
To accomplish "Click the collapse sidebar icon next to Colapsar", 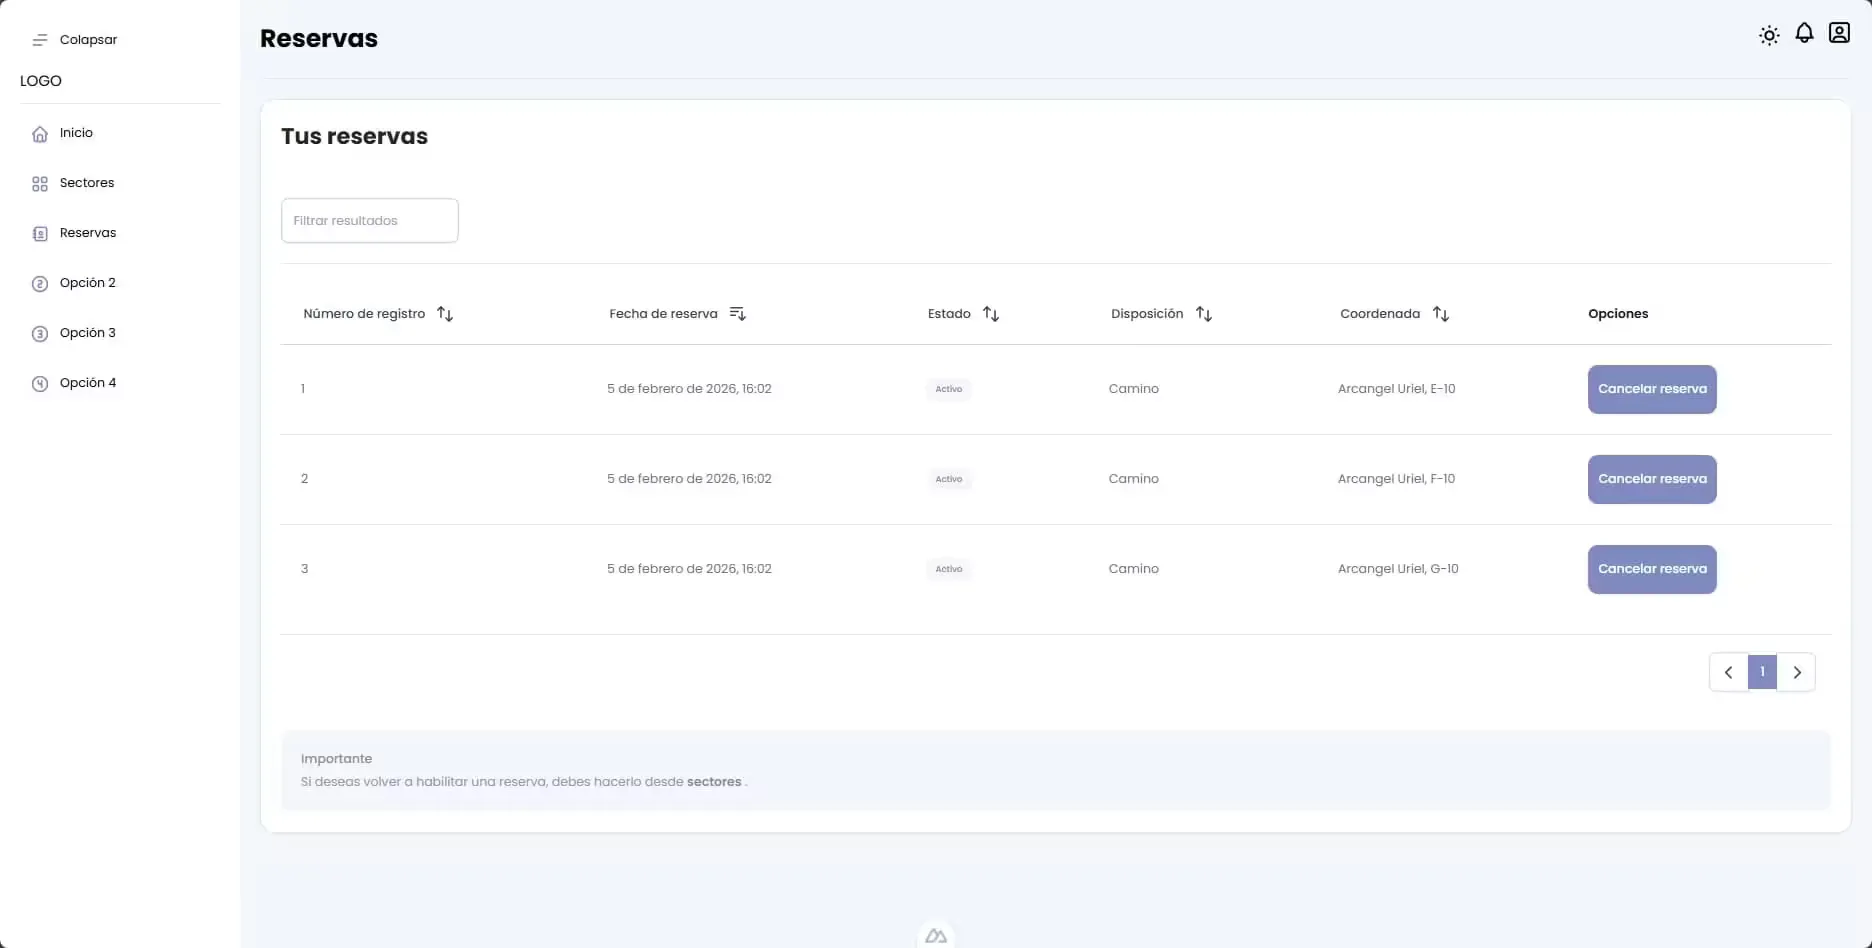I will coord(40,39).
